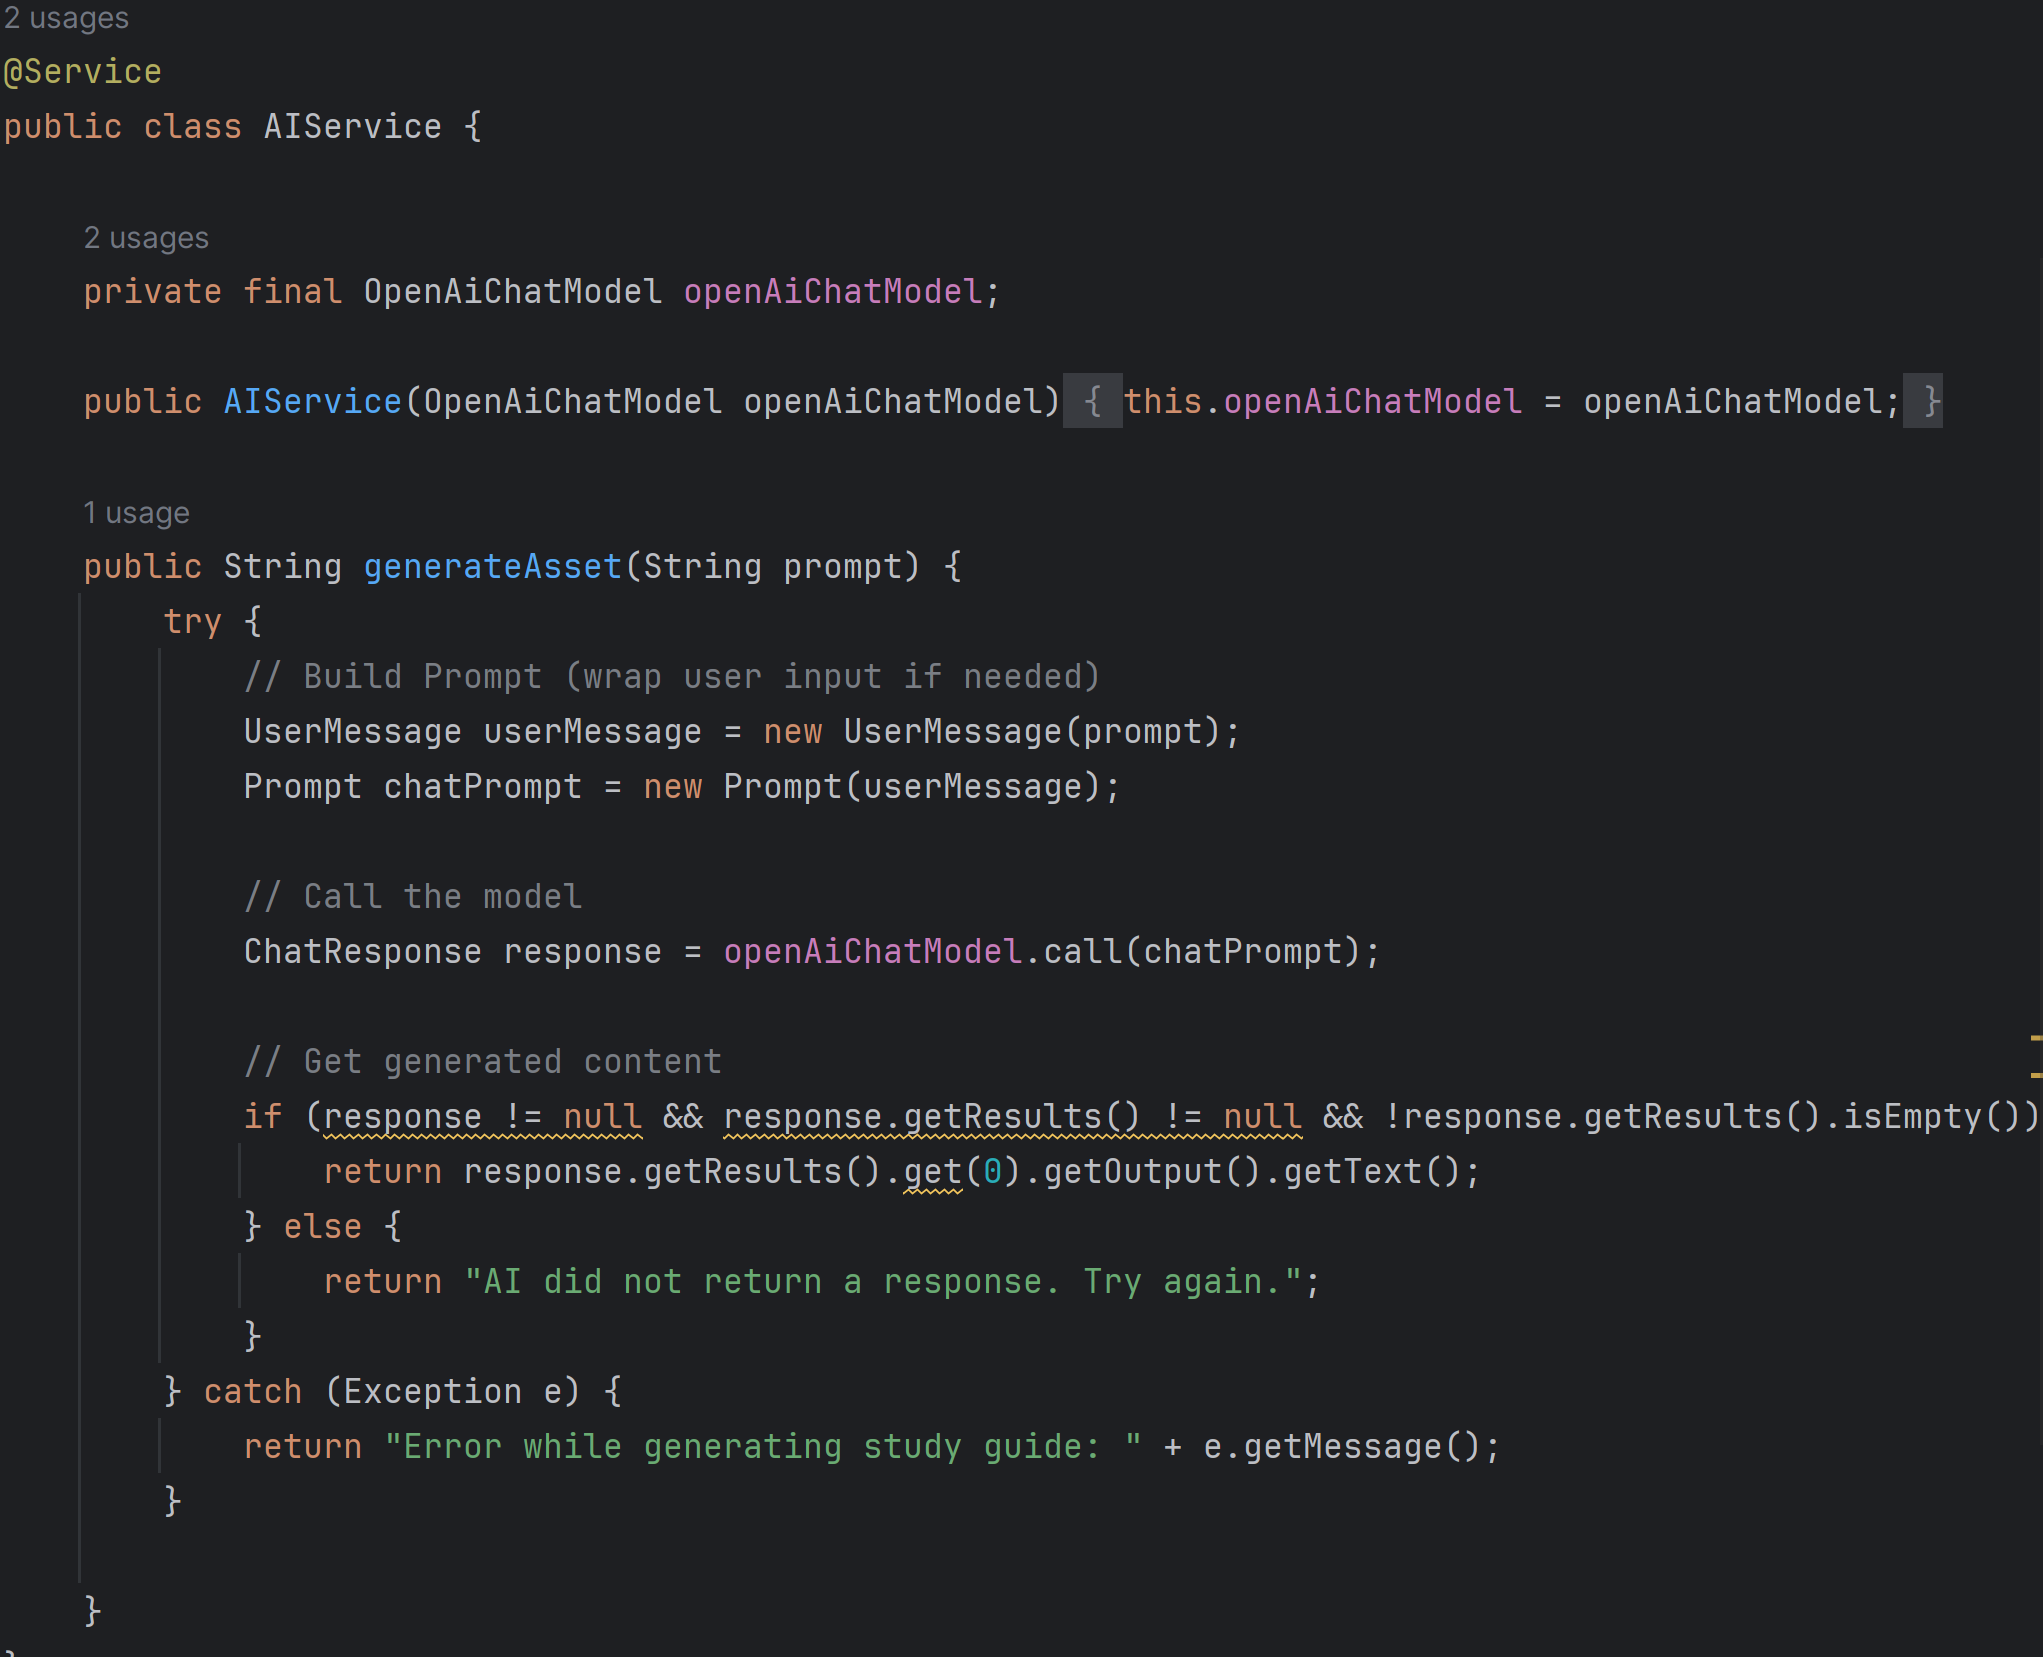Click the generateAsset method name
This screenshot has height=1657, width=2043.
pos(492,567)
